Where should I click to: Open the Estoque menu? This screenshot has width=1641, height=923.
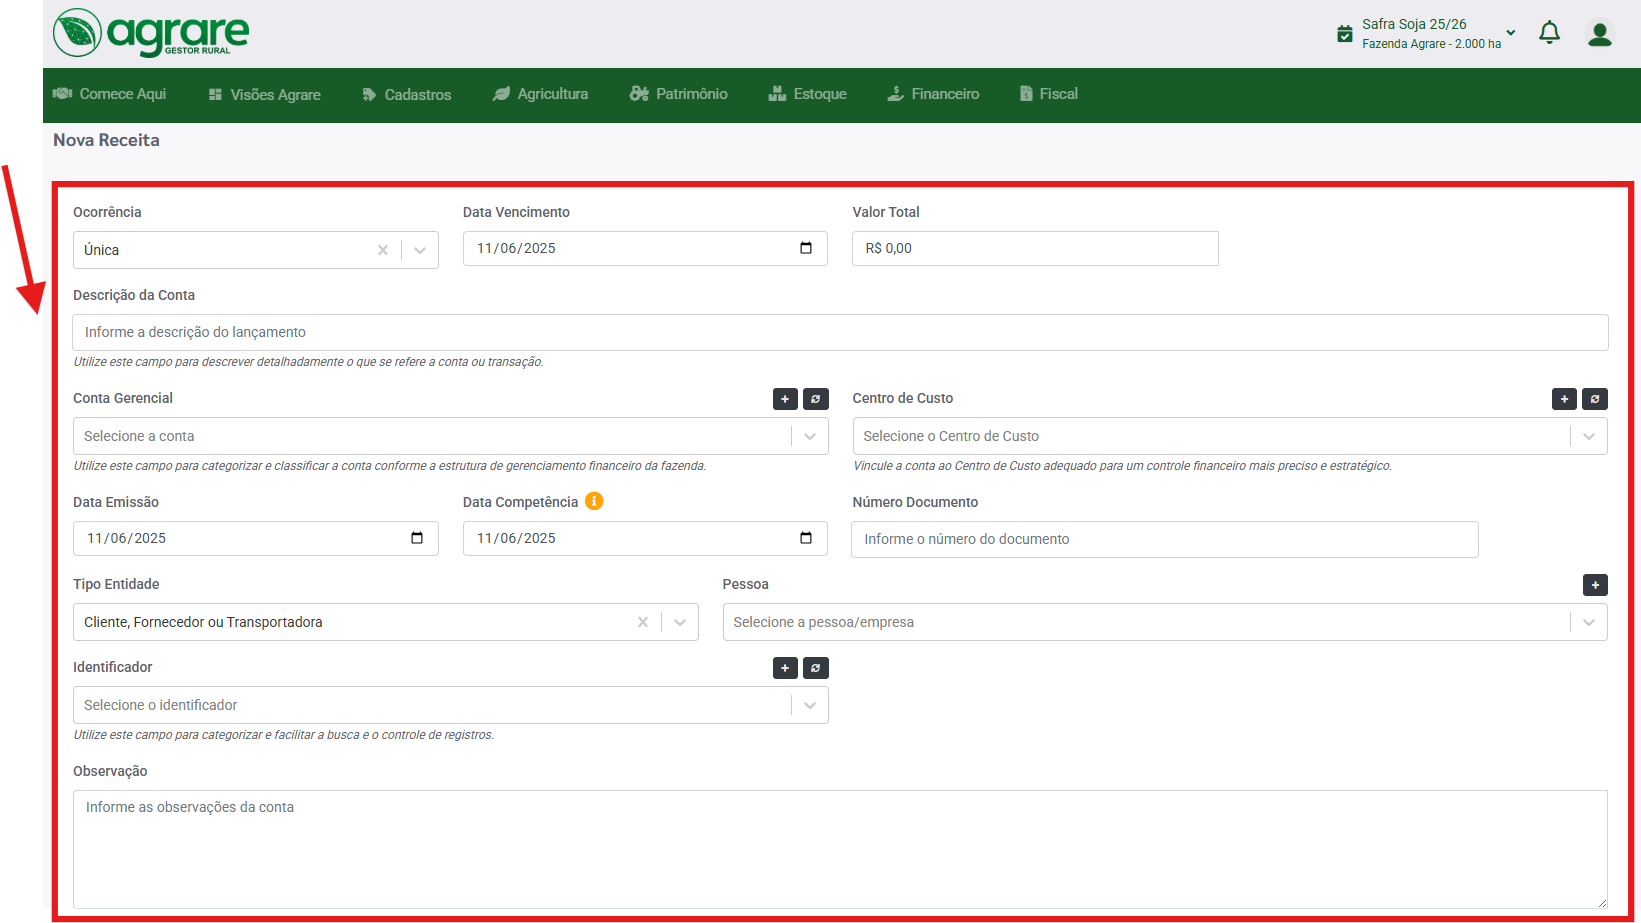click(x=808, y=94)
